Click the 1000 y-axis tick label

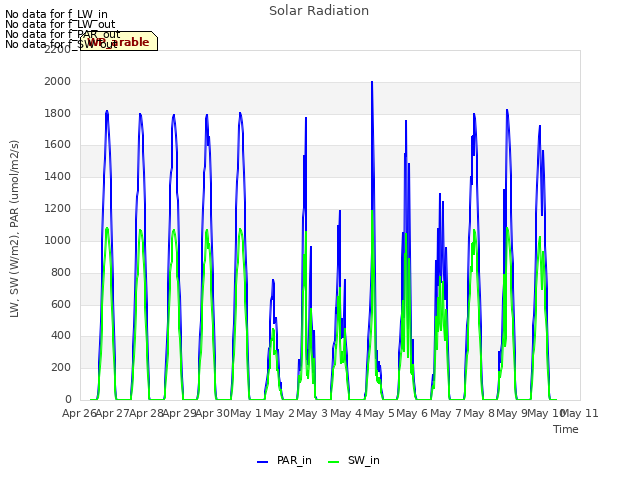pyautogui.click(x=58, y=240)
